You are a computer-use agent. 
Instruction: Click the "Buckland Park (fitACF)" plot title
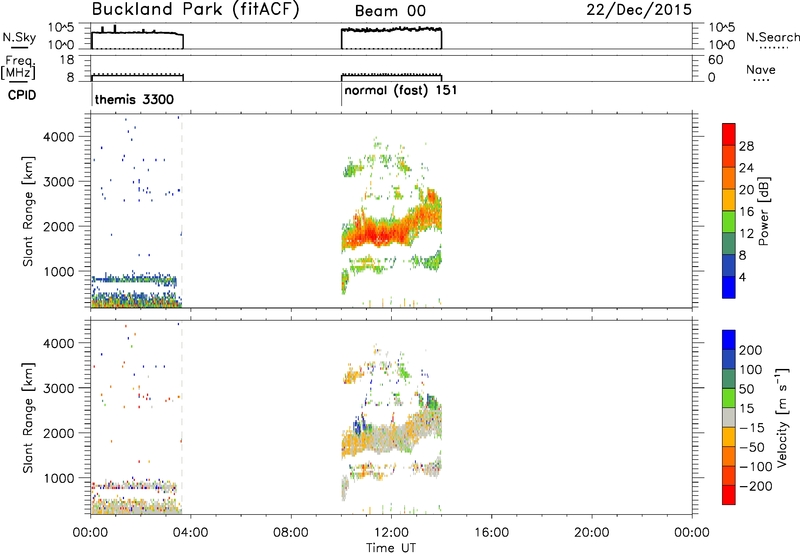[x=195, y=9]
